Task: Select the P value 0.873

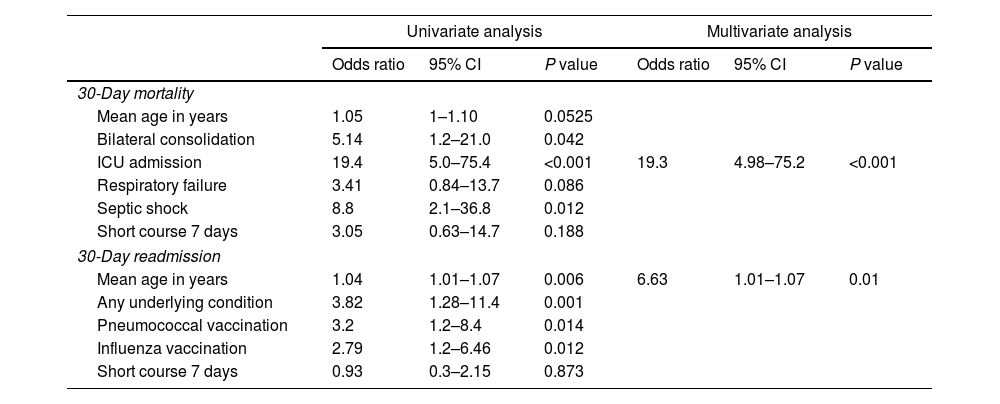Action: click(x=563, y=372)
